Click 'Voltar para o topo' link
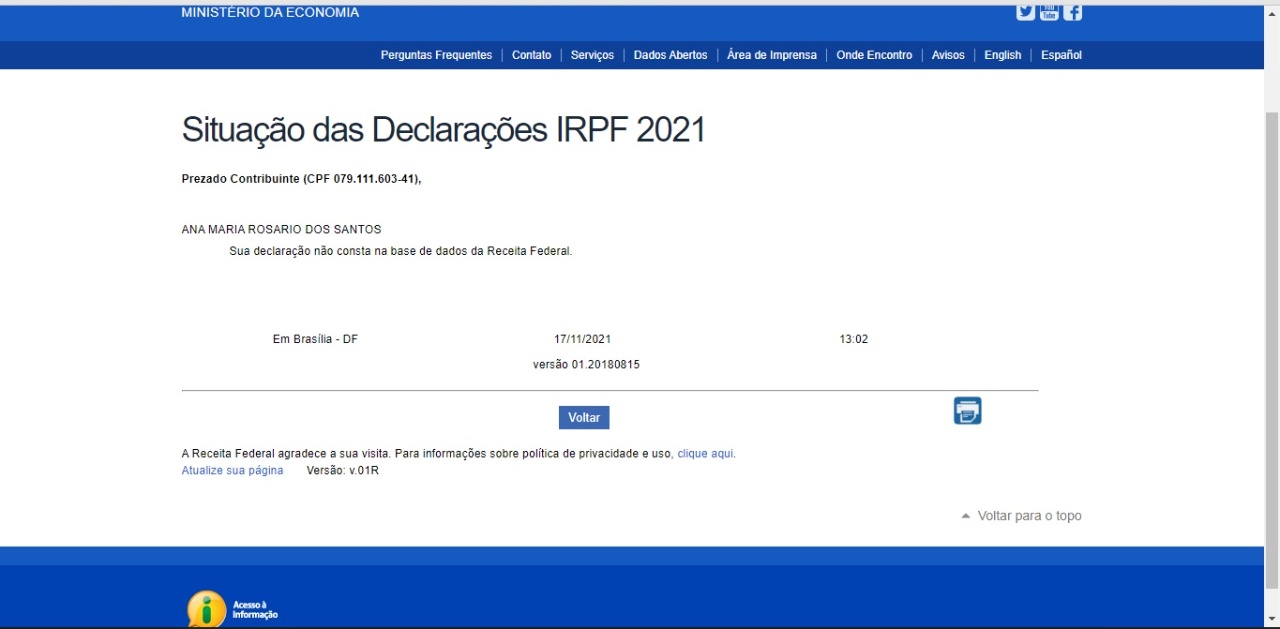The image size is (1280, 629). click(x=1030, y=516)
